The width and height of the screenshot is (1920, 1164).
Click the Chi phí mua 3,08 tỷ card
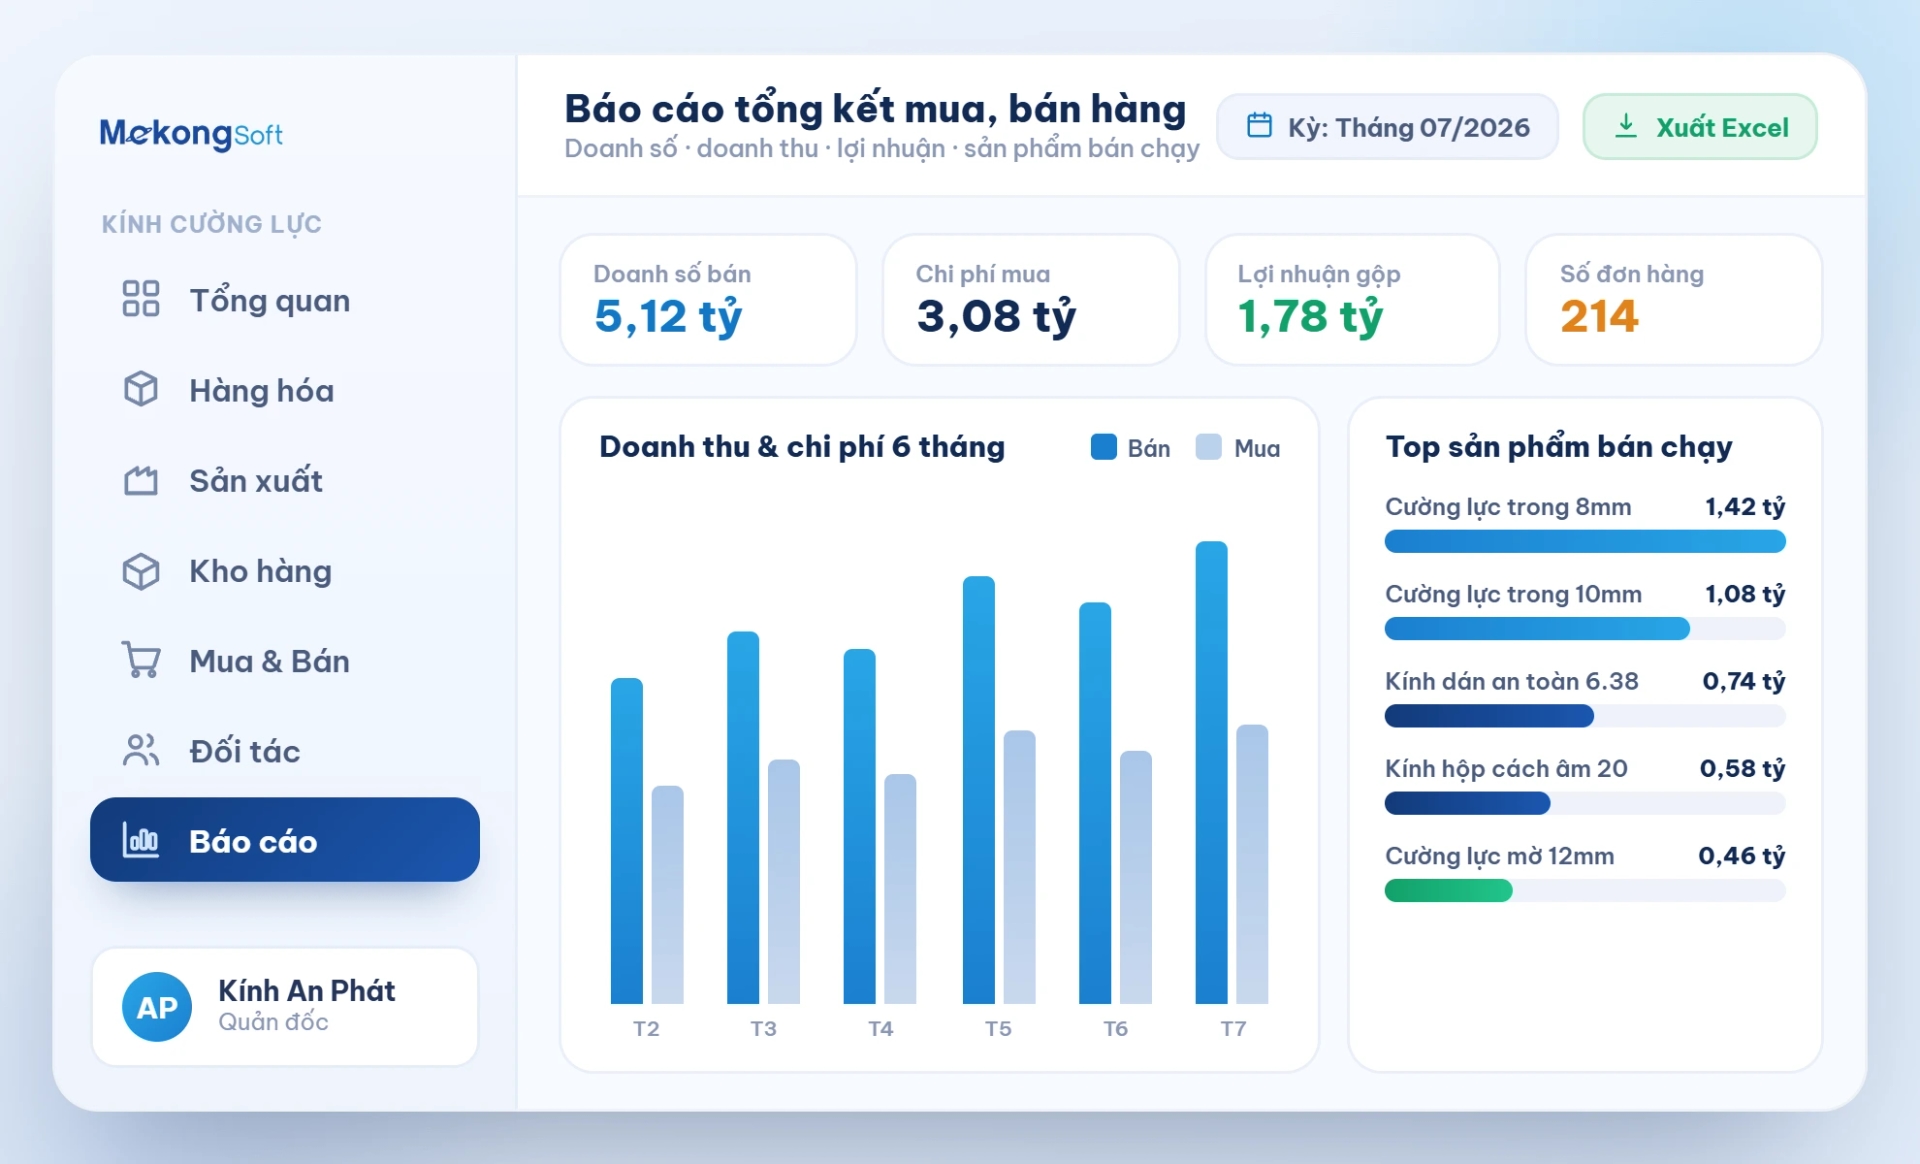[x=1031, y=300]
